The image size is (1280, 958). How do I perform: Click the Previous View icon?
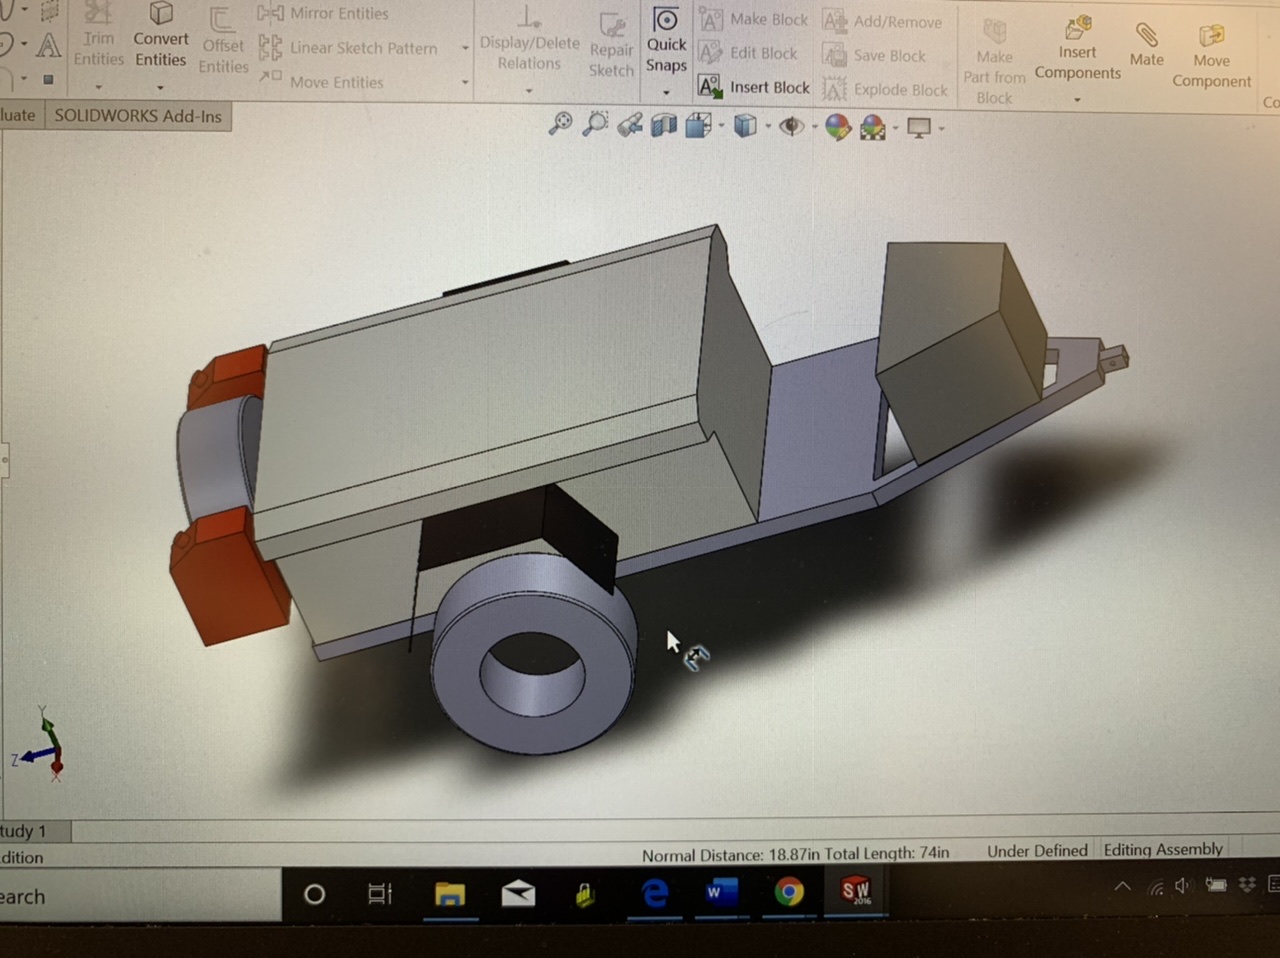point(629,125)
